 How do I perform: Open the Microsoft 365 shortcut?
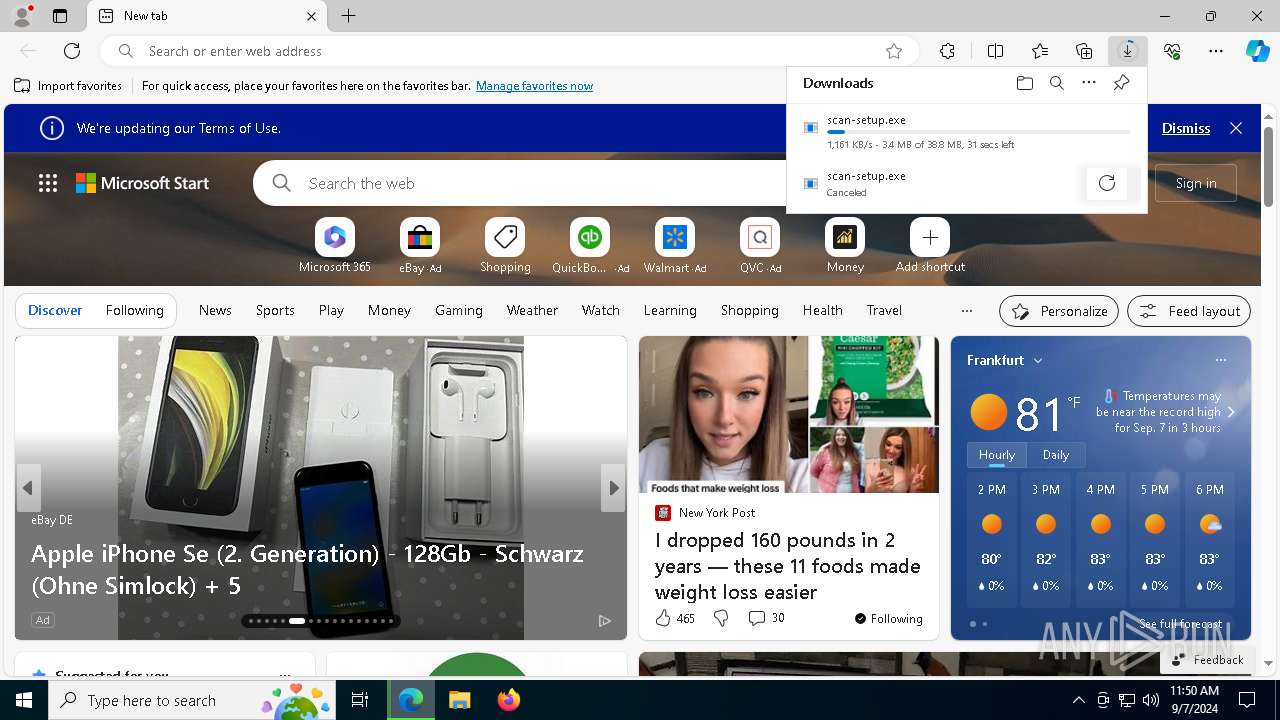(x=335, y=246)
